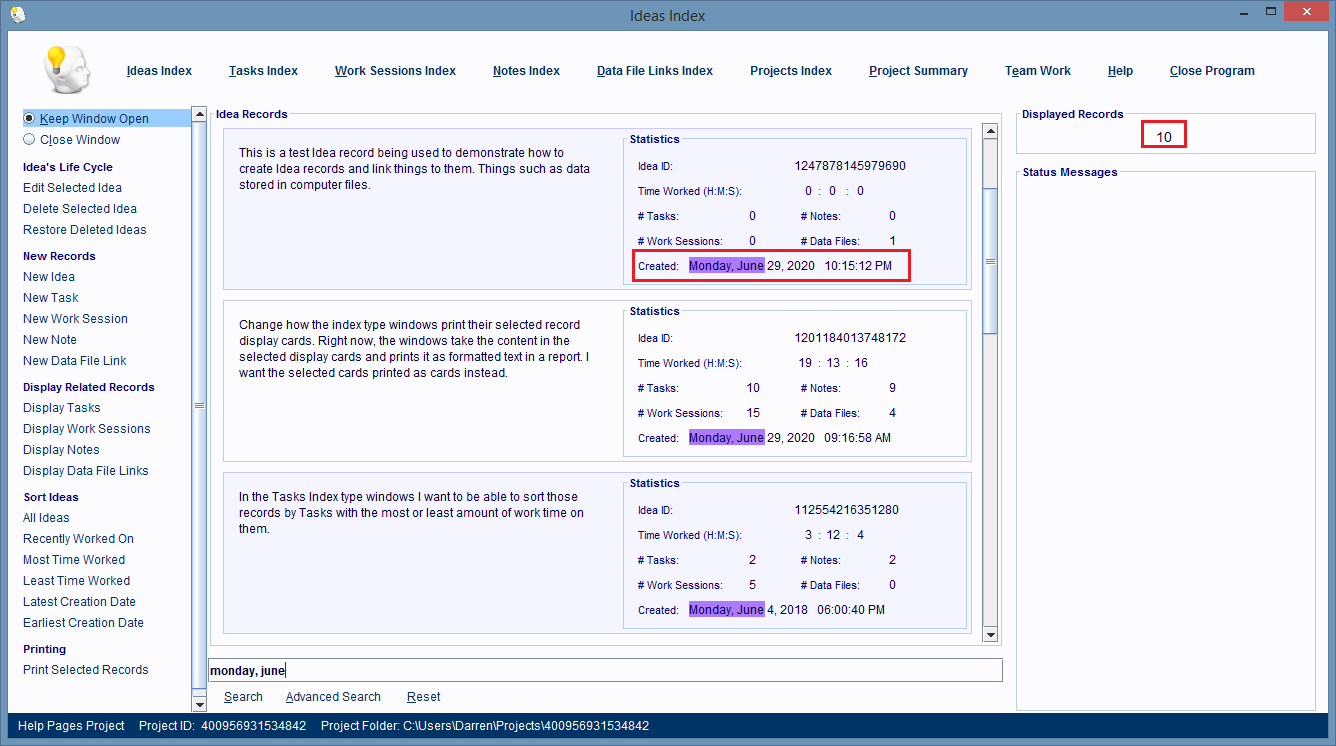Viewport: 1336px width, 746px height.
Task: Open Data File Links Index menu
Action: click(655, 71)
